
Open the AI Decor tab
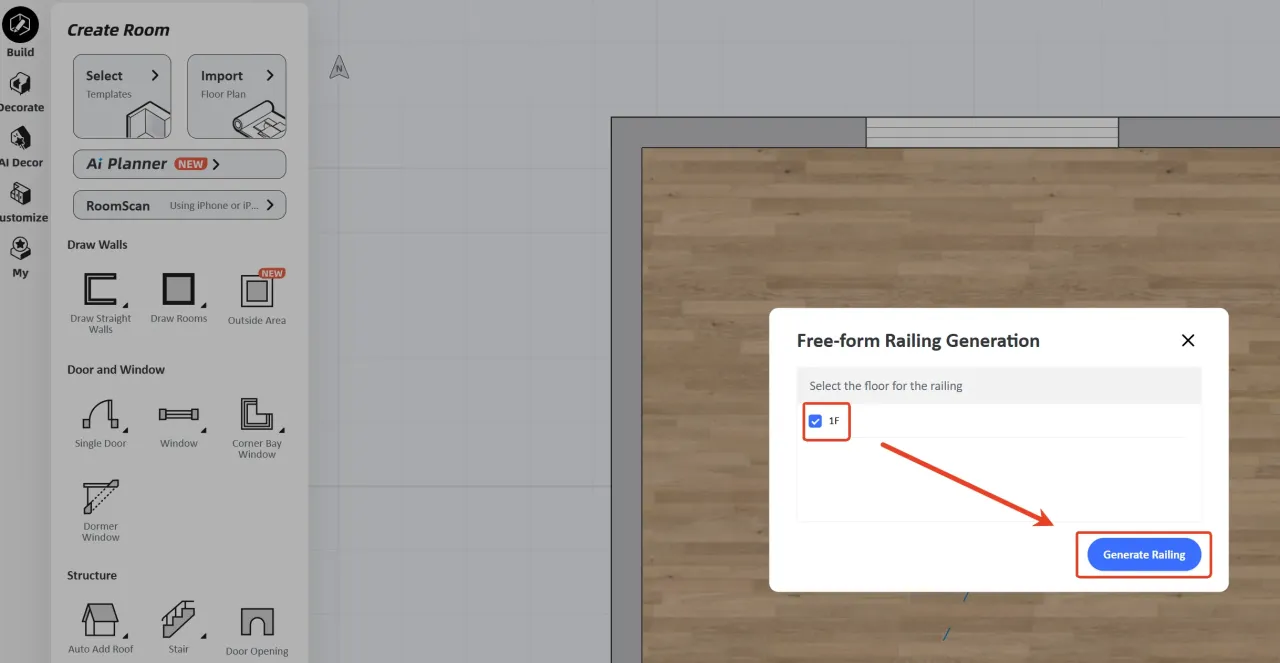click(20, 147)
